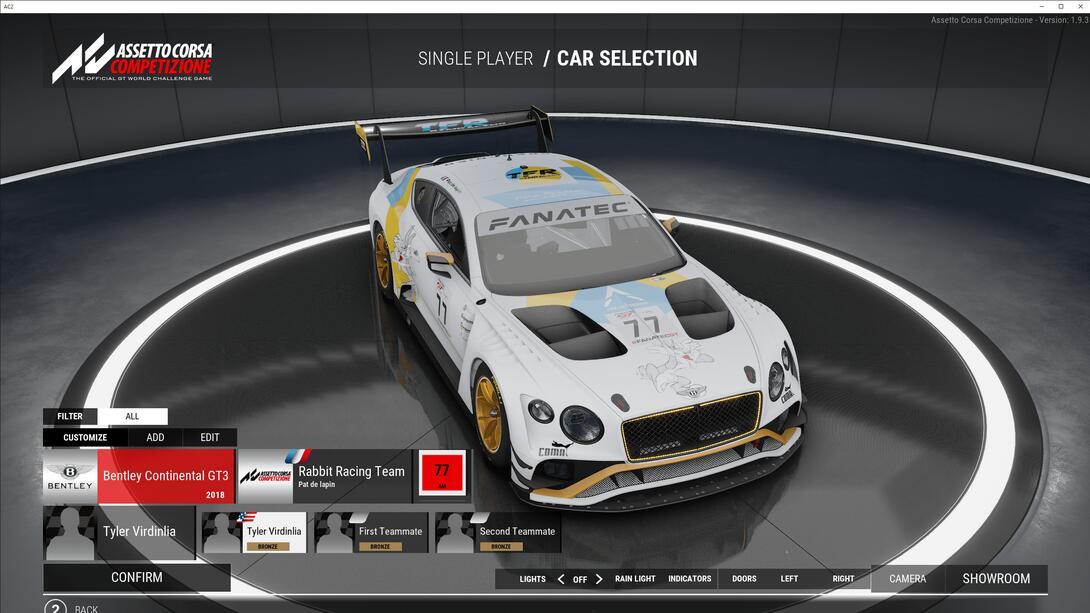Select the small Tyler Virdinlia driver slot with flag

(x=254, y=533)
